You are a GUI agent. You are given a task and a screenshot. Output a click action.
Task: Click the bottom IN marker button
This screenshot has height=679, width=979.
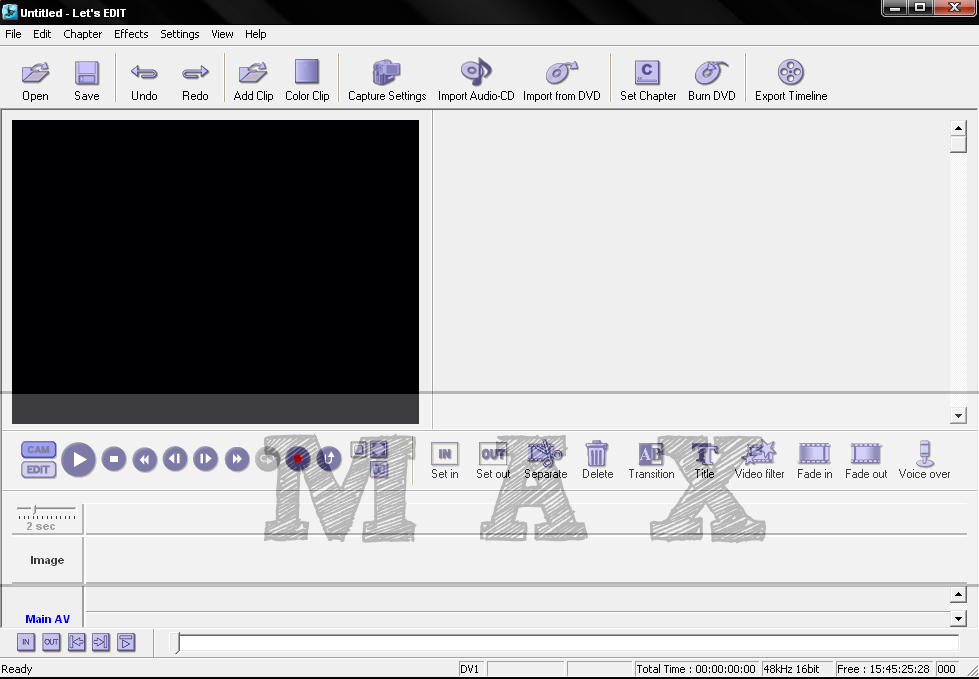pyautogui.click(x=26, y=642)
